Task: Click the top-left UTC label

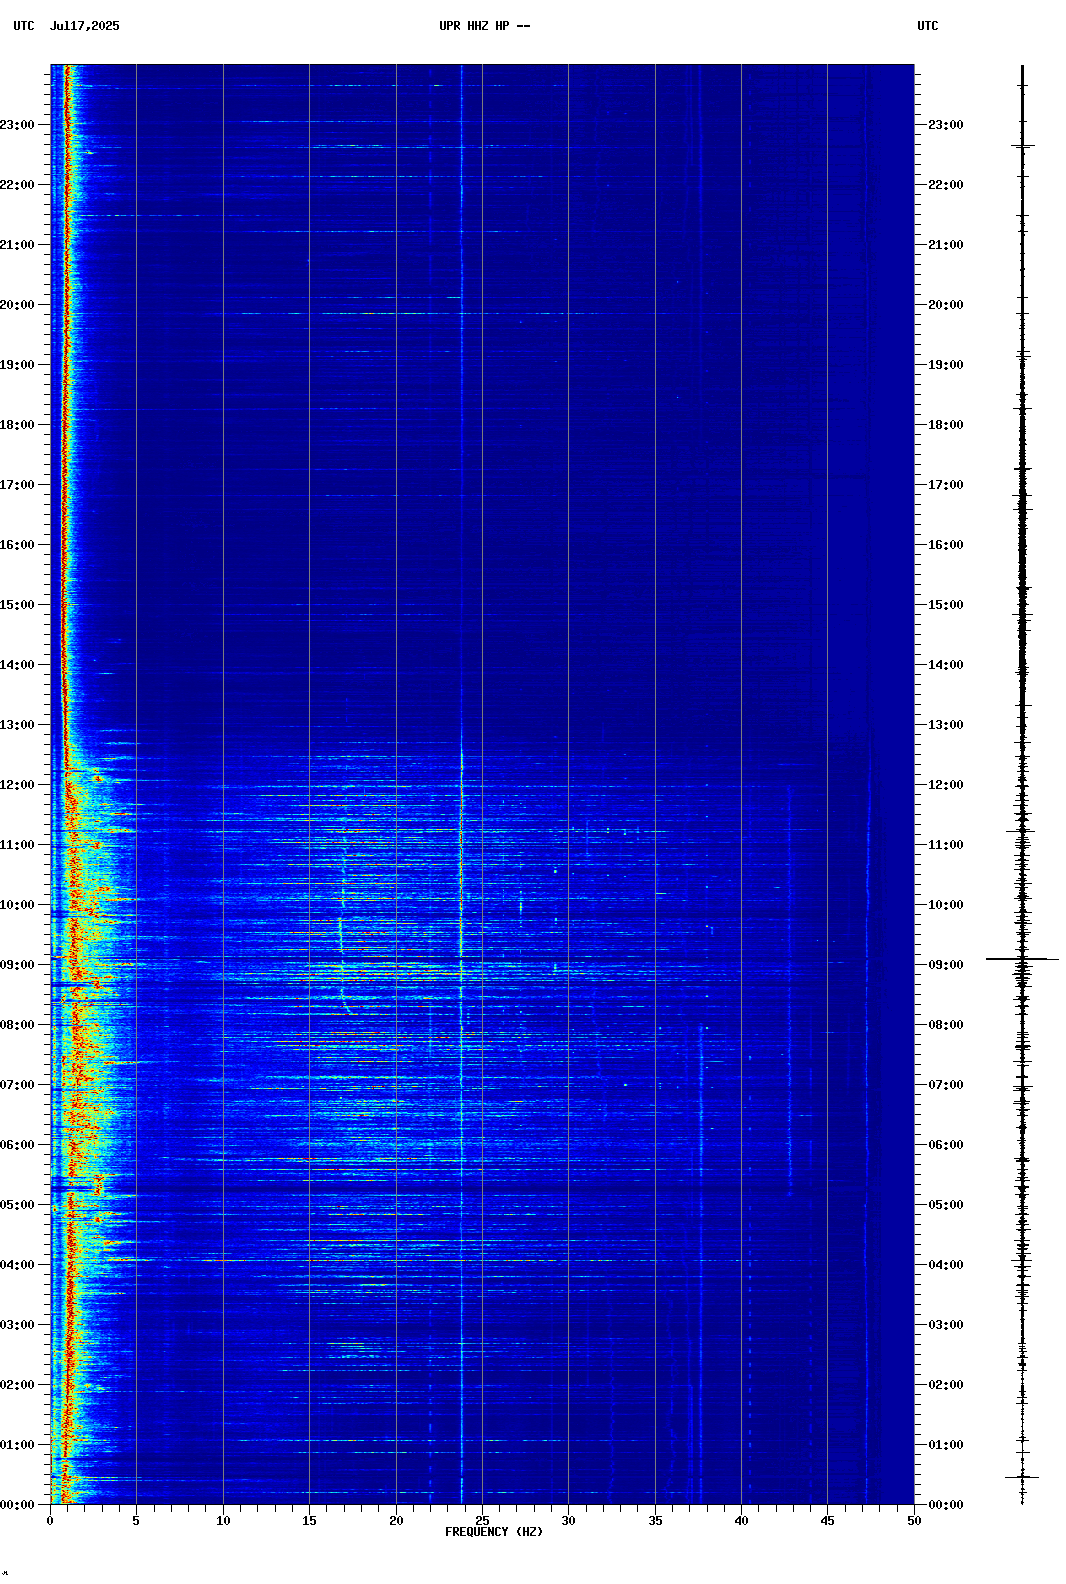Action: click(x=24, y=26)
